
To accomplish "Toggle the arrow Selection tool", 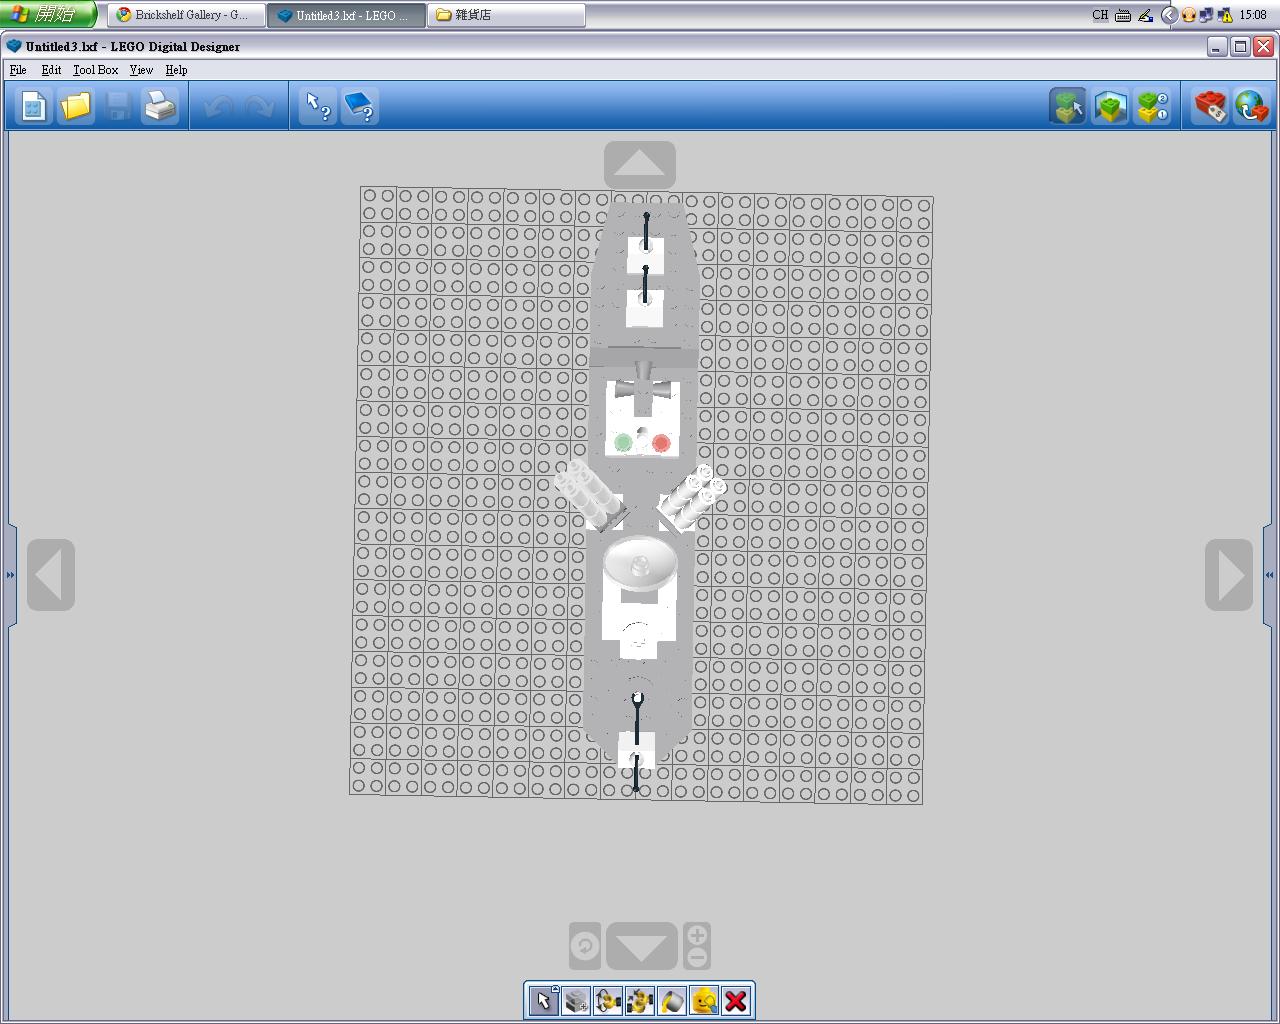I will 543,1001.
